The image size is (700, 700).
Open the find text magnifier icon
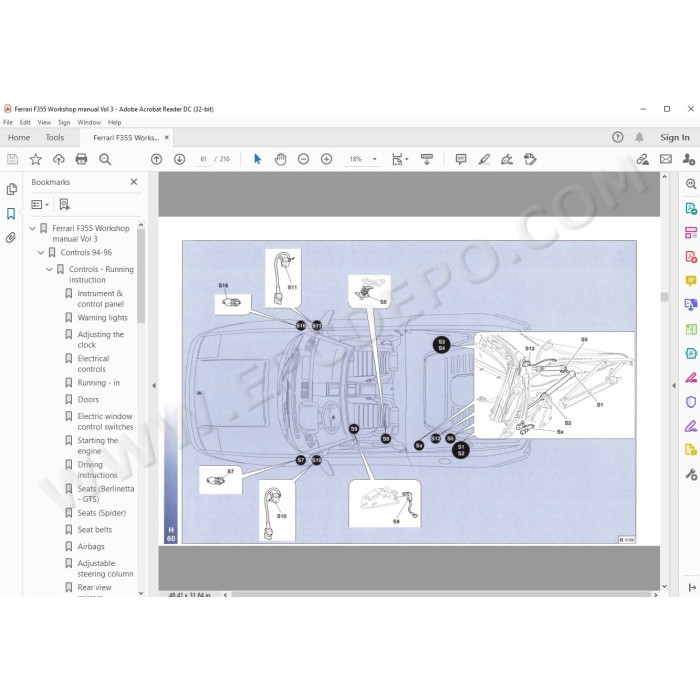tap(105, 159)
